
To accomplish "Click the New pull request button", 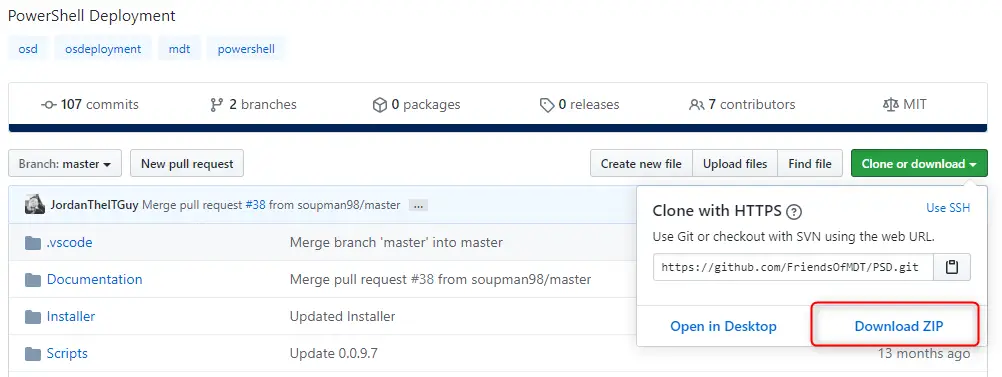I will pos(187,164).
